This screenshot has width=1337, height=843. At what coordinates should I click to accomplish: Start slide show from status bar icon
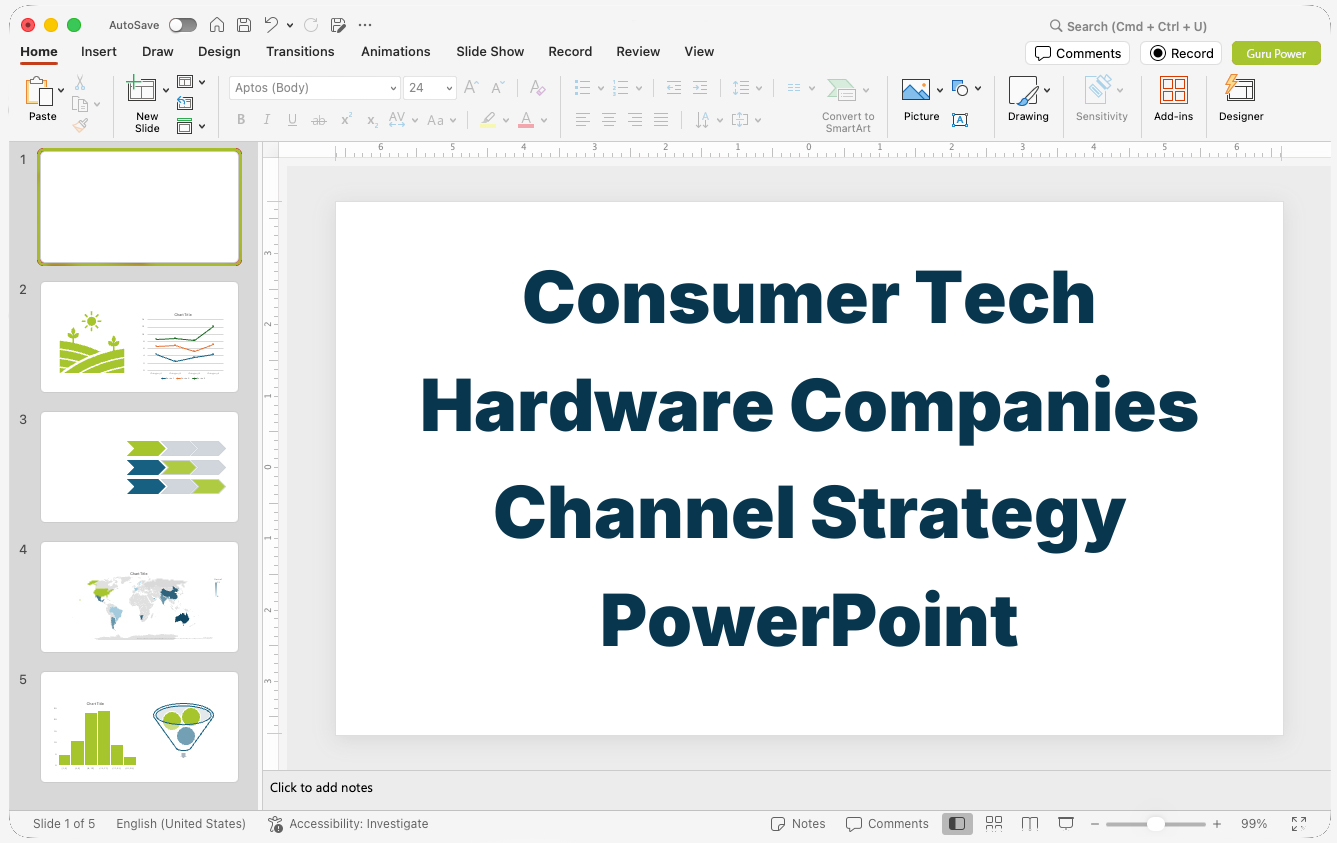point(1066,824)
